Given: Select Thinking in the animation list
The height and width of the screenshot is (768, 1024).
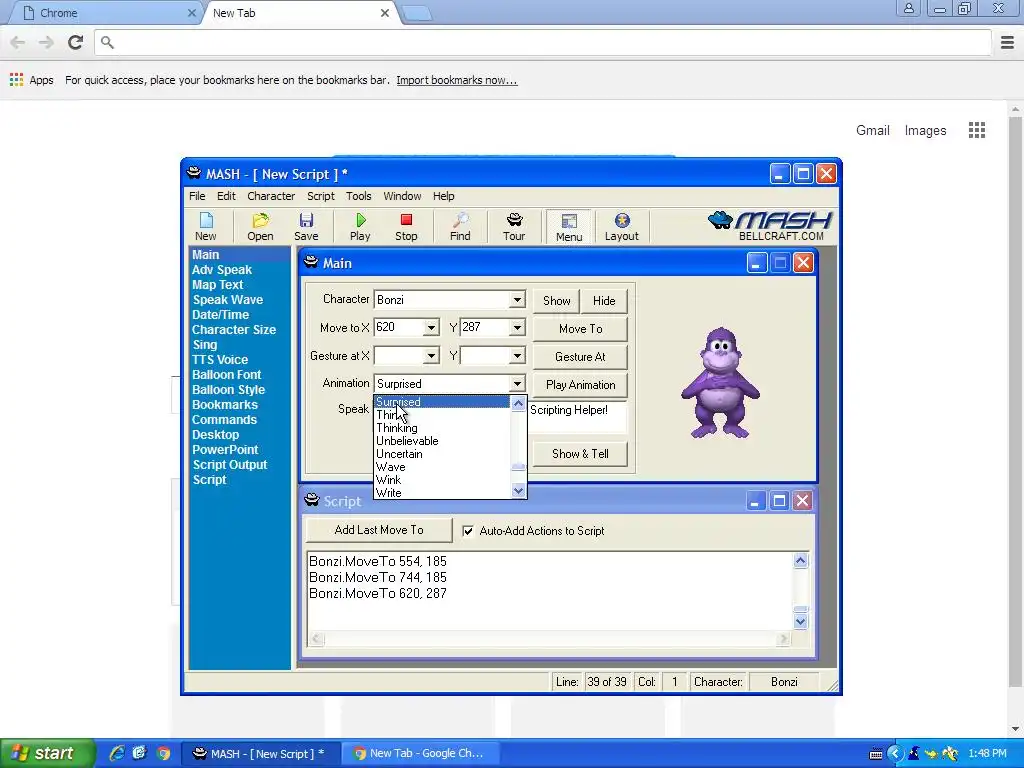Looking at the screenshot, I should pos(397,428).
